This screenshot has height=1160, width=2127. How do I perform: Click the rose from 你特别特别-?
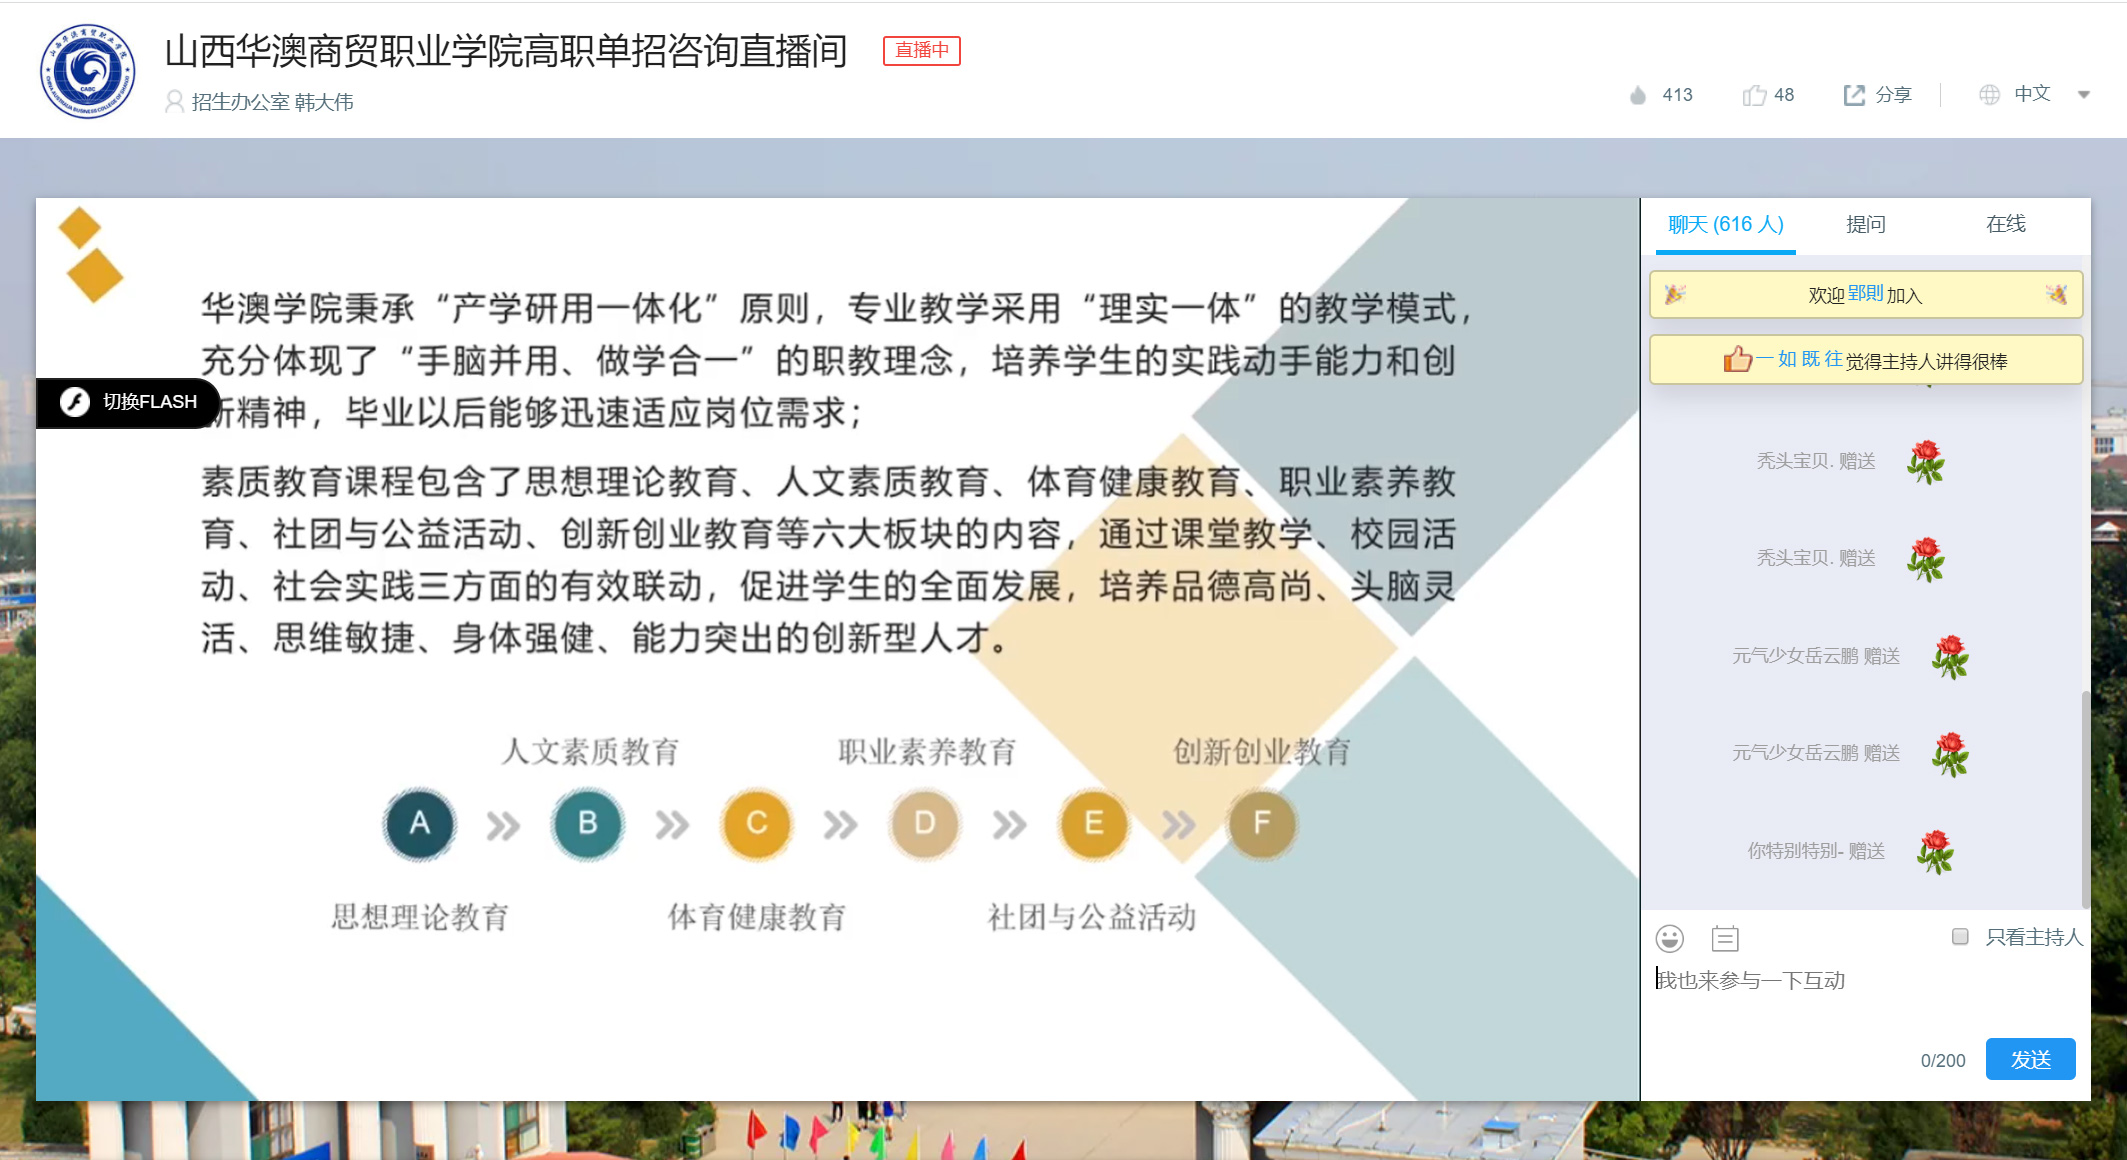pyautogui.click(x=1936, y=852)
